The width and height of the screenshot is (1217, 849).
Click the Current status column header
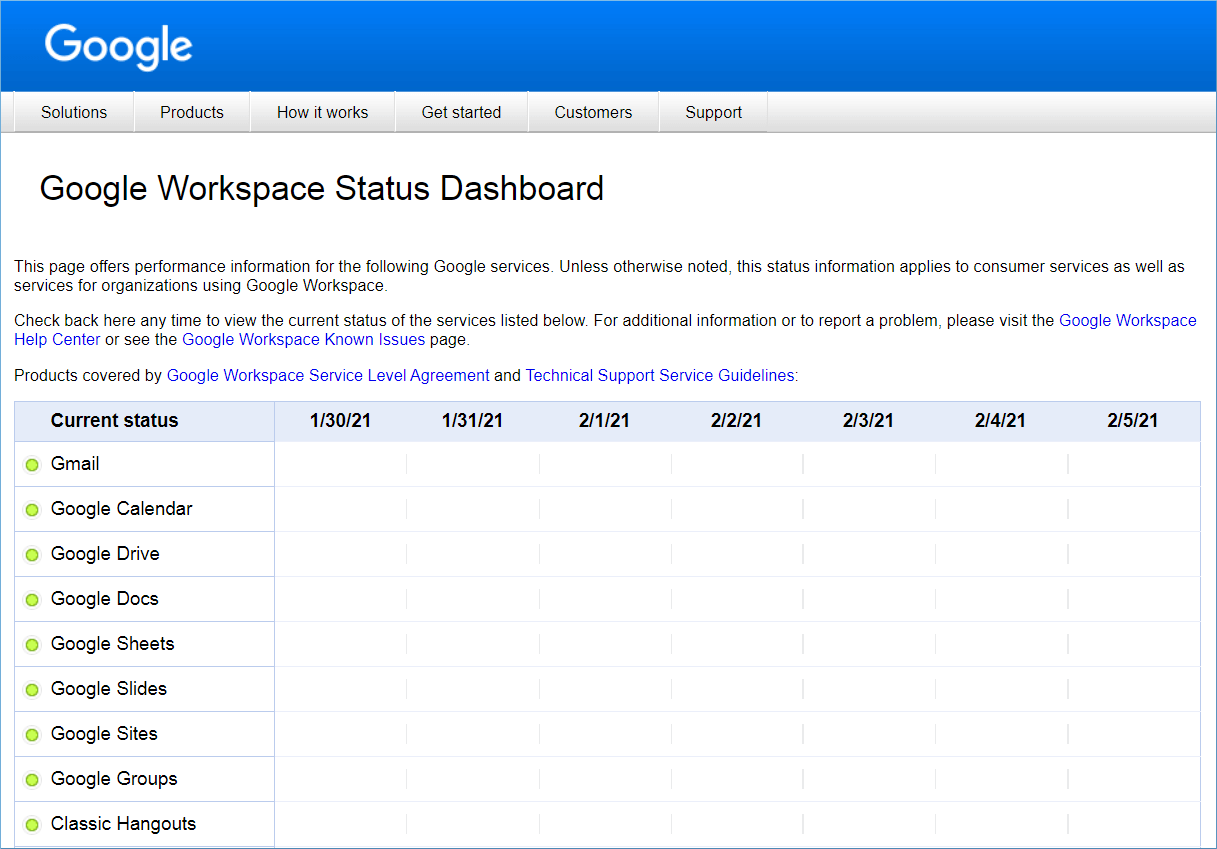pyautogui.click(x=114, y=421)
